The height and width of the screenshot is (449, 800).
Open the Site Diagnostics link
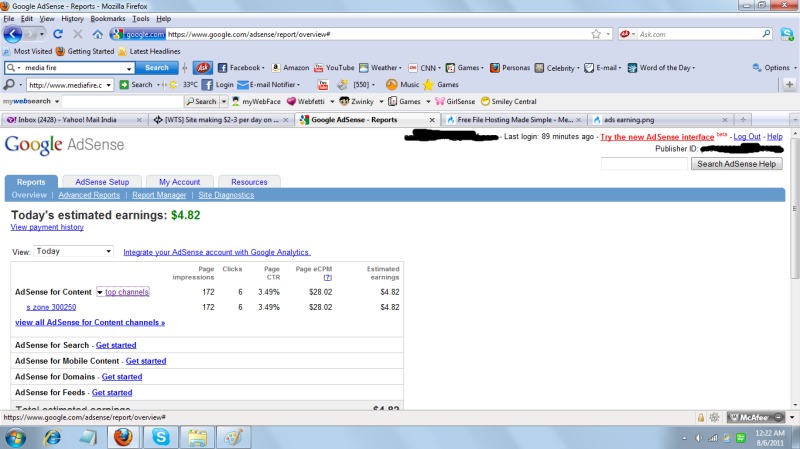point(226,195)
